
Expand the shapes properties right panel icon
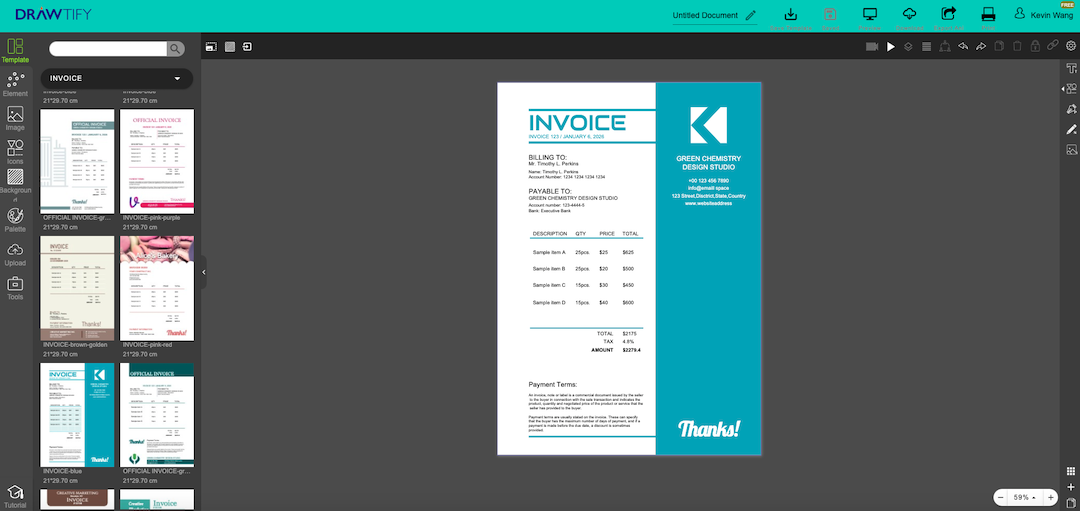pos(1070,89)
